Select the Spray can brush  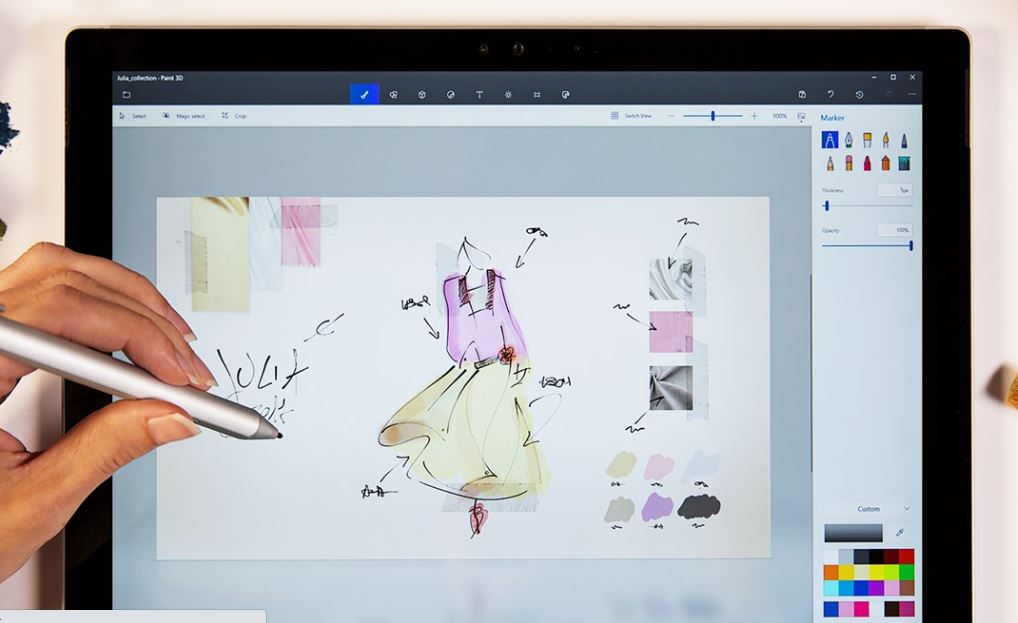click(886, 163)
